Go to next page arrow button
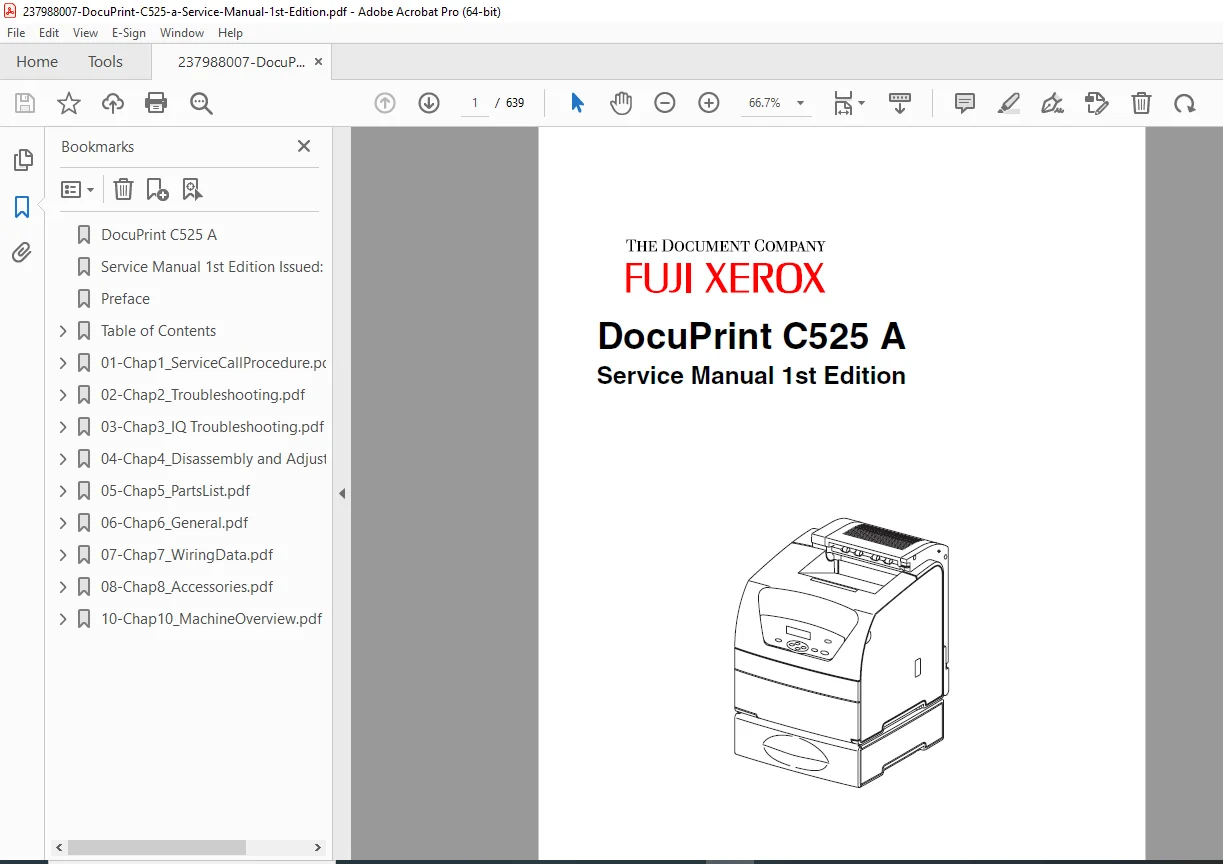 [x=429, y=103]
